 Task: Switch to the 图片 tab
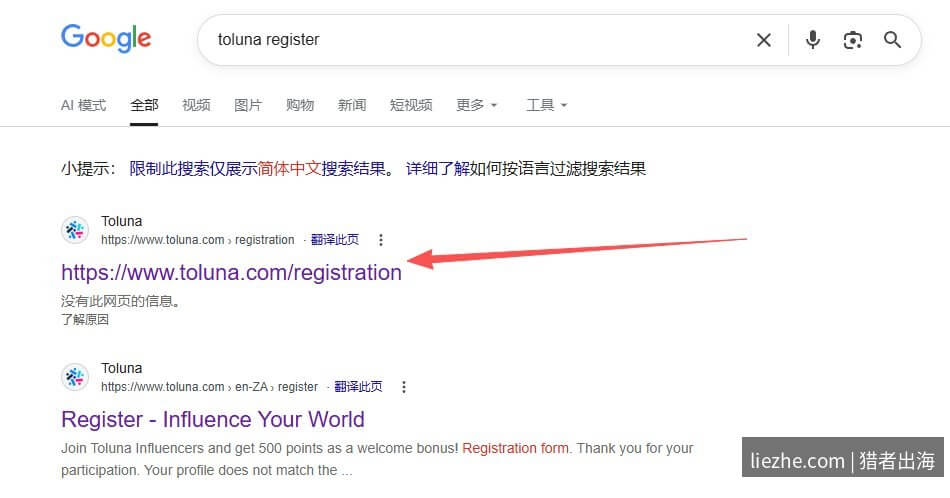click(248, 105)
